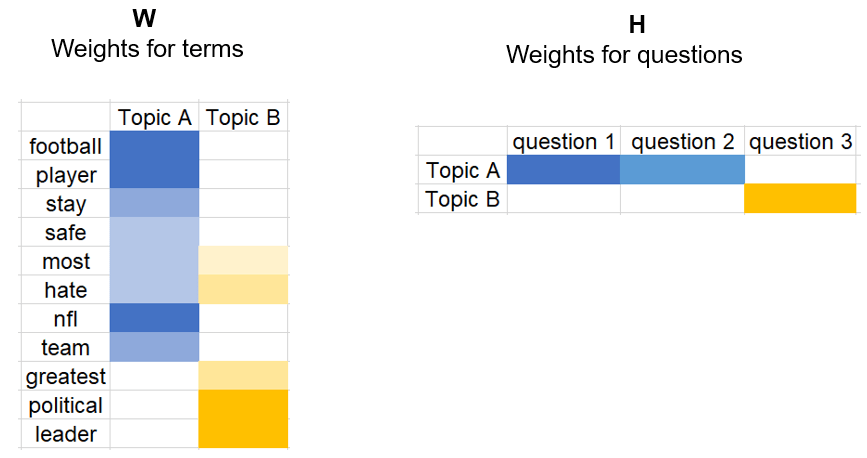Select the 'greatest' term cell

point(65,377)
